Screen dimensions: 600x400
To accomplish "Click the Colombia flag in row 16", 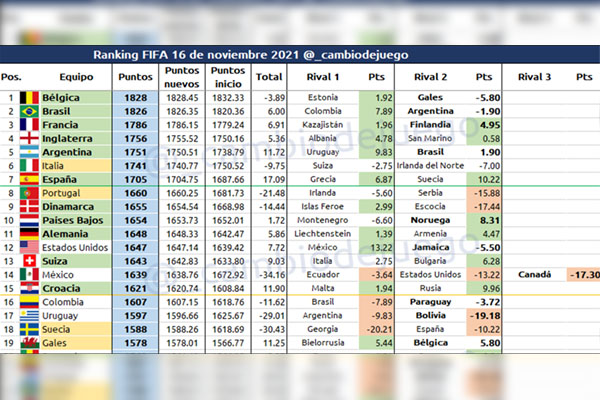I will pyautogui.click(x=29, y=302).
